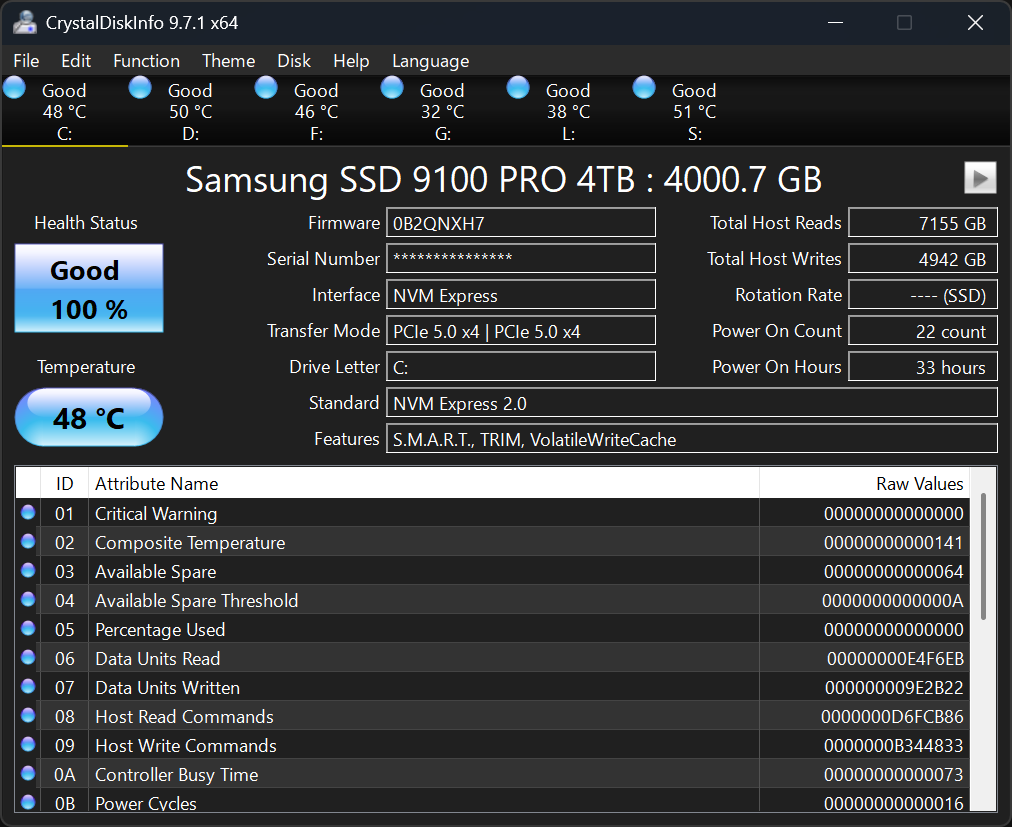Viewport: 1012px width, 827px height.
Task: Select the C: drive tab
Action: coord(65,111)
